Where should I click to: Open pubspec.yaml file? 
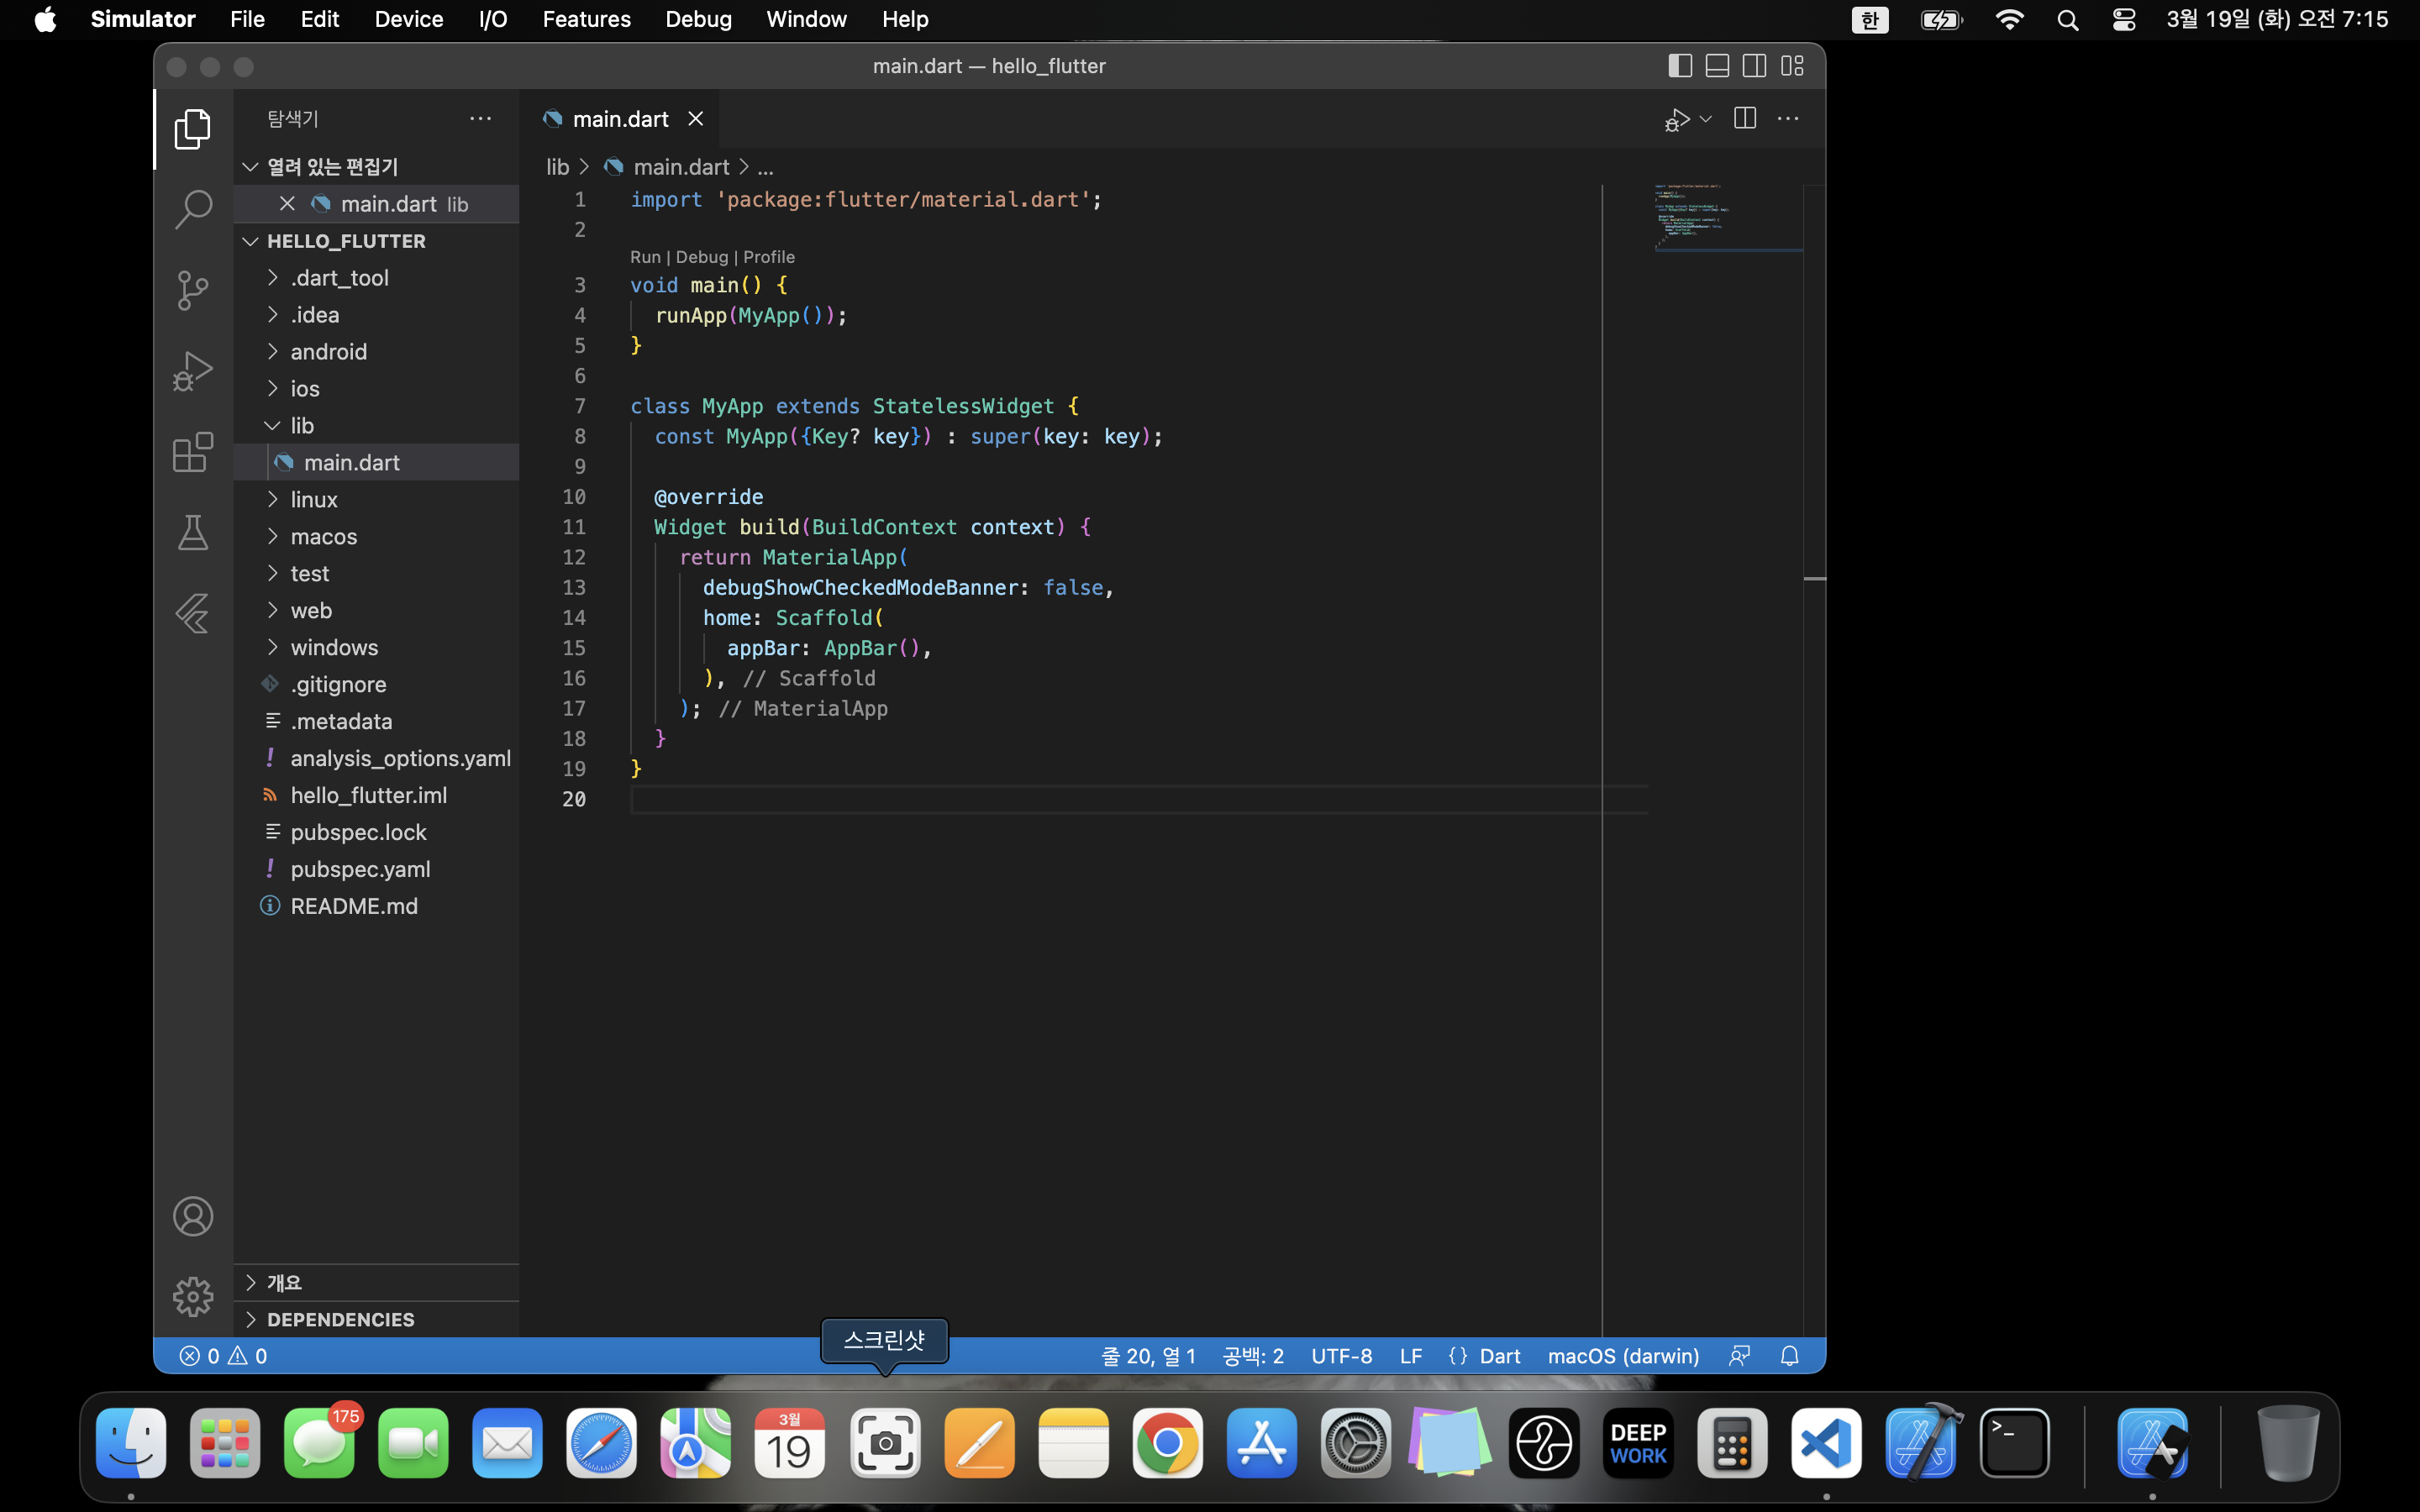(x=377, y=869)
